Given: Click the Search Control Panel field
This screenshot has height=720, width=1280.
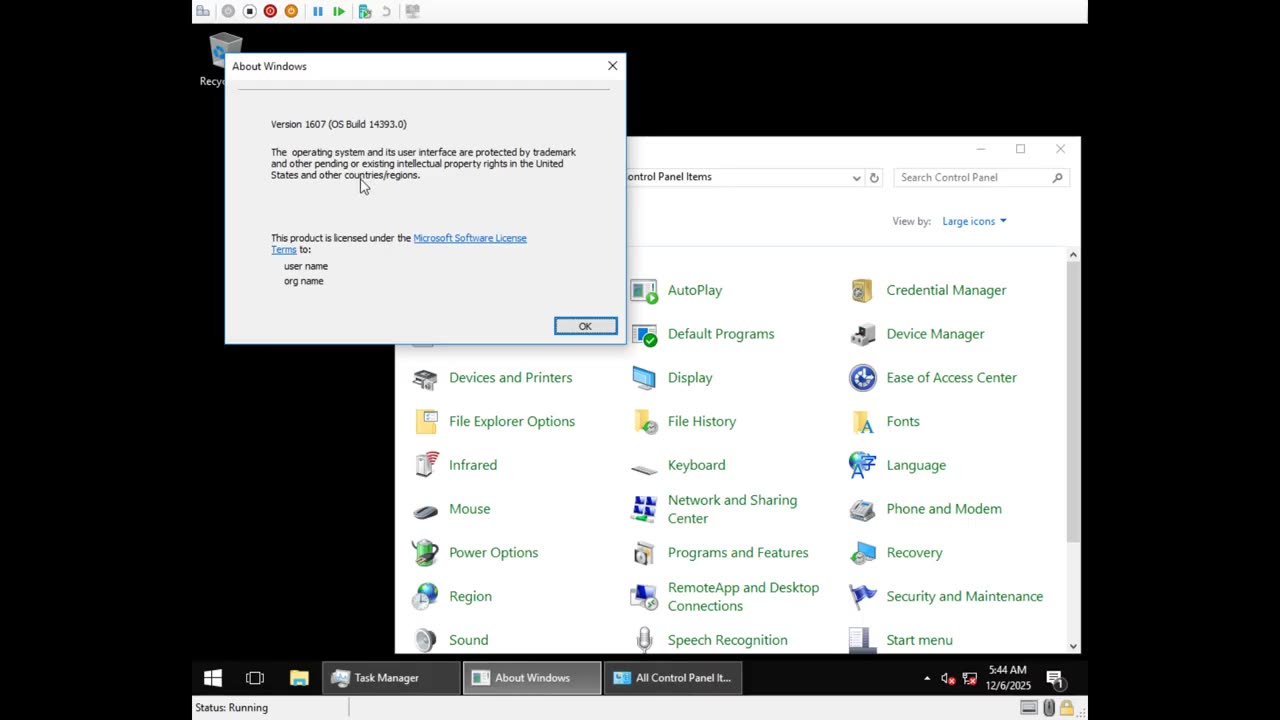Looking at the screenshot, I should (x=982, y=178).
